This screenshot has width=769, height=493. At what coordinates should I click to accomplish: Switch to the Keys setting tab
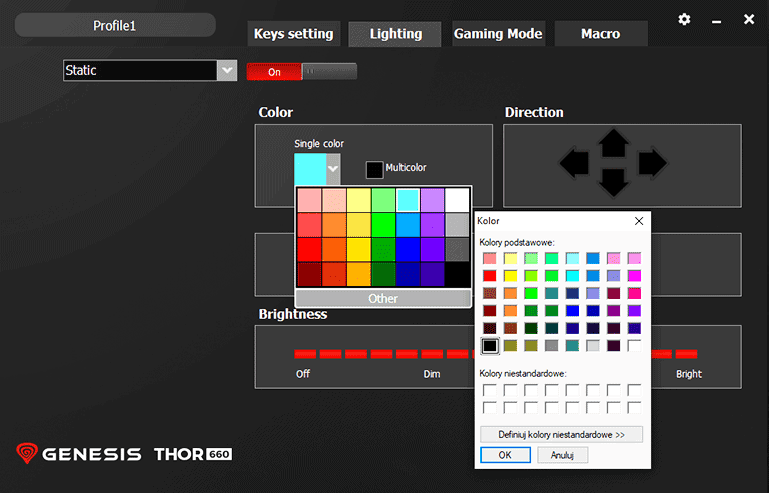click(293, 34)
